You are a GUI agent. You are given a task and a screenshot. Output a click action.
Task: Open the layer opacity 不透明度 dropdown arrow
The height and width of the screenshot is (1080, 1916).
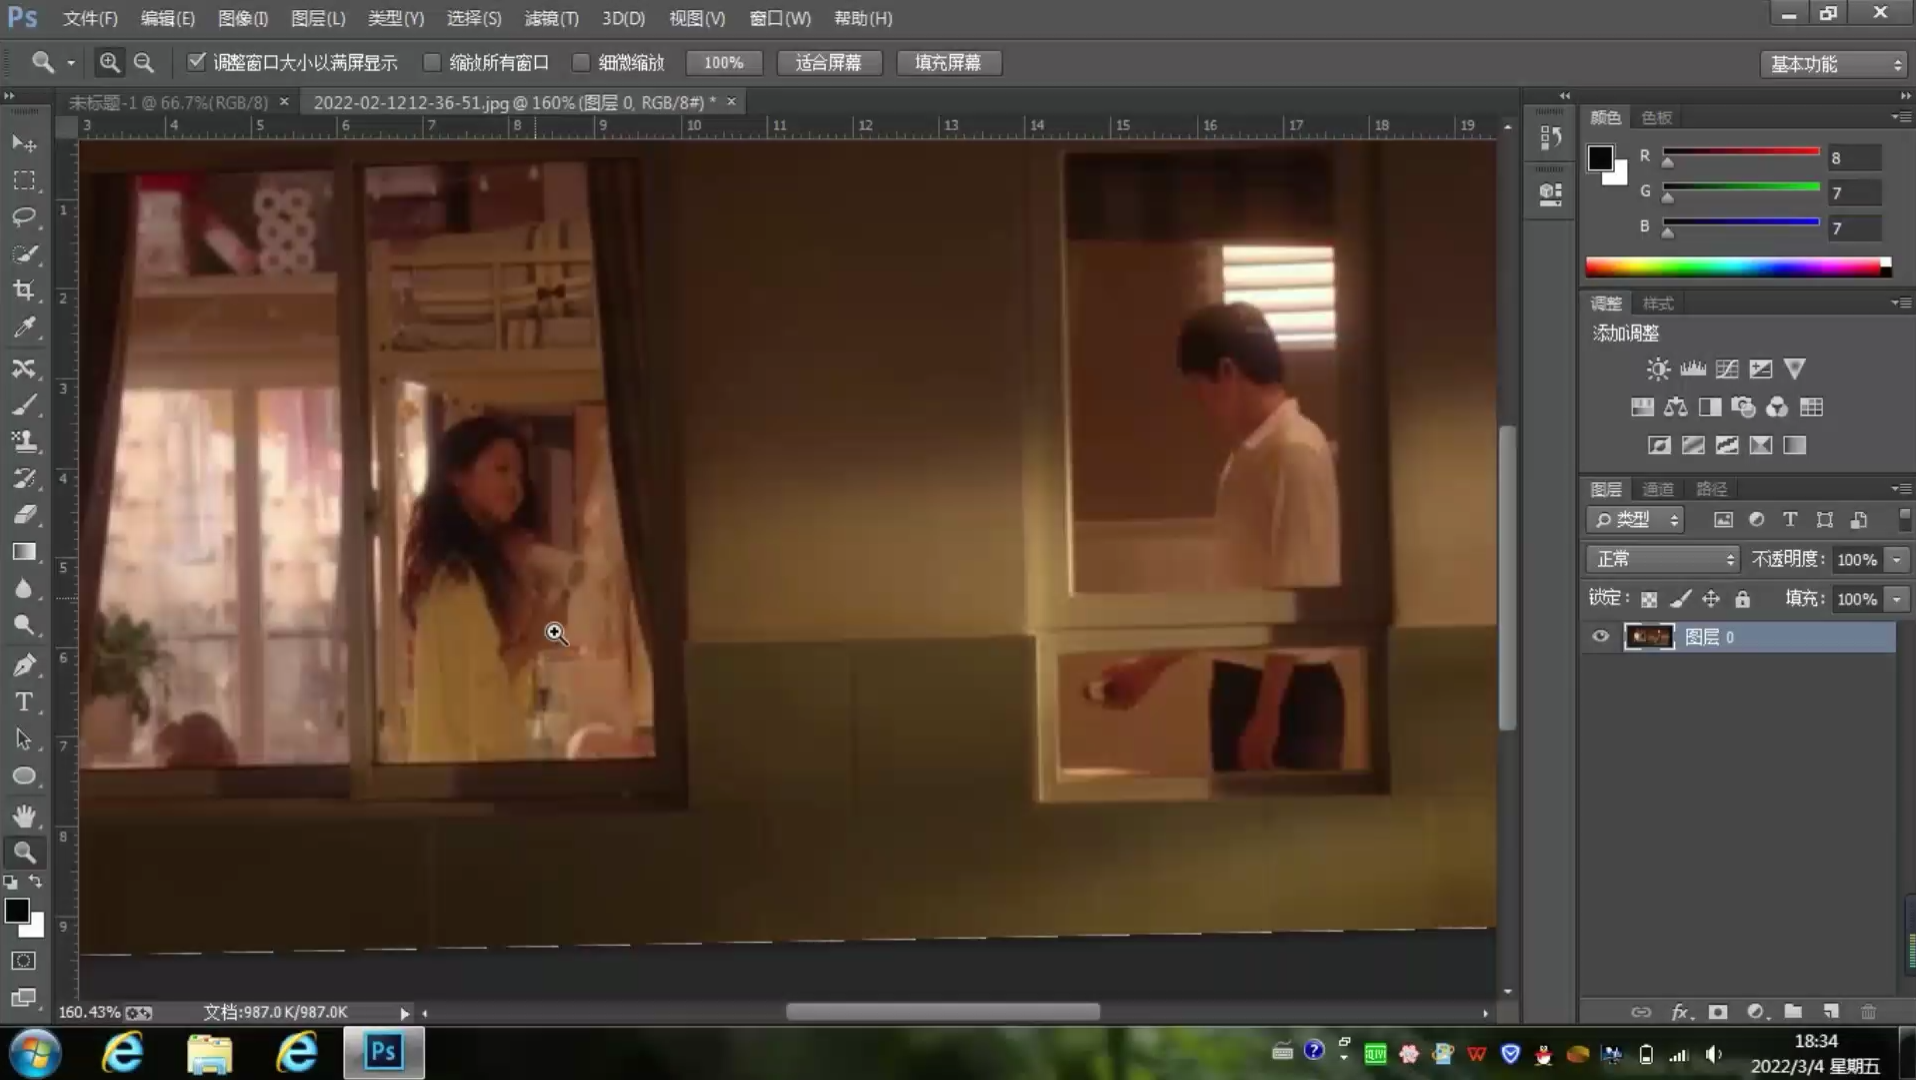coord(1897,560)
